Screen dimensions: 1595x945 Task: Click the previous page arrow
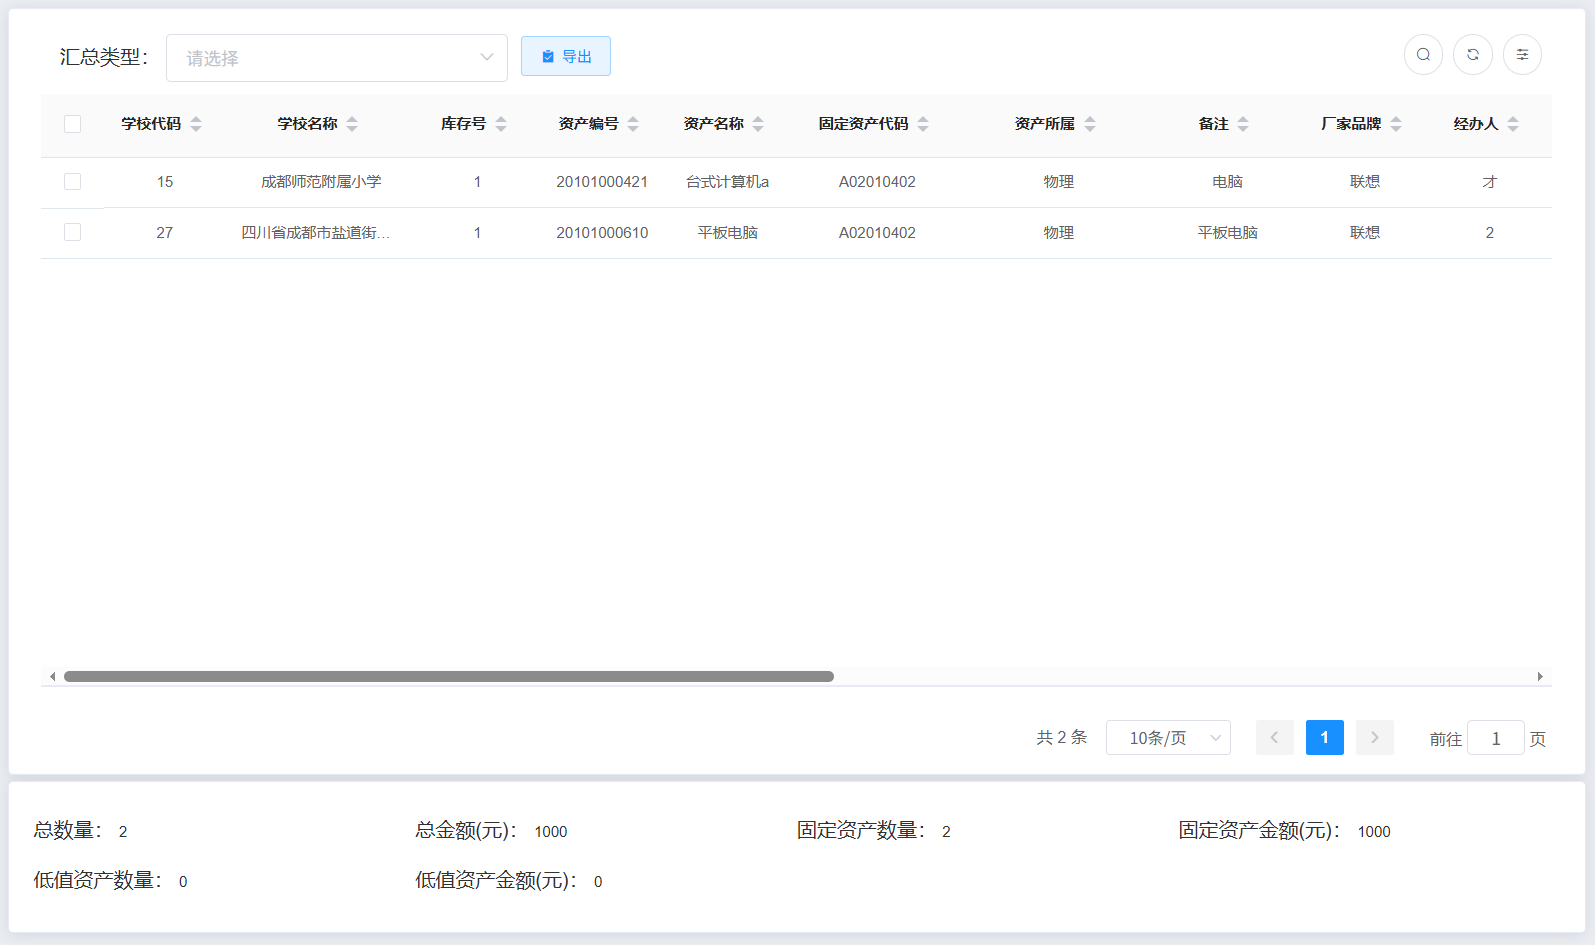pyautogui.click(x=1274, y=738)
